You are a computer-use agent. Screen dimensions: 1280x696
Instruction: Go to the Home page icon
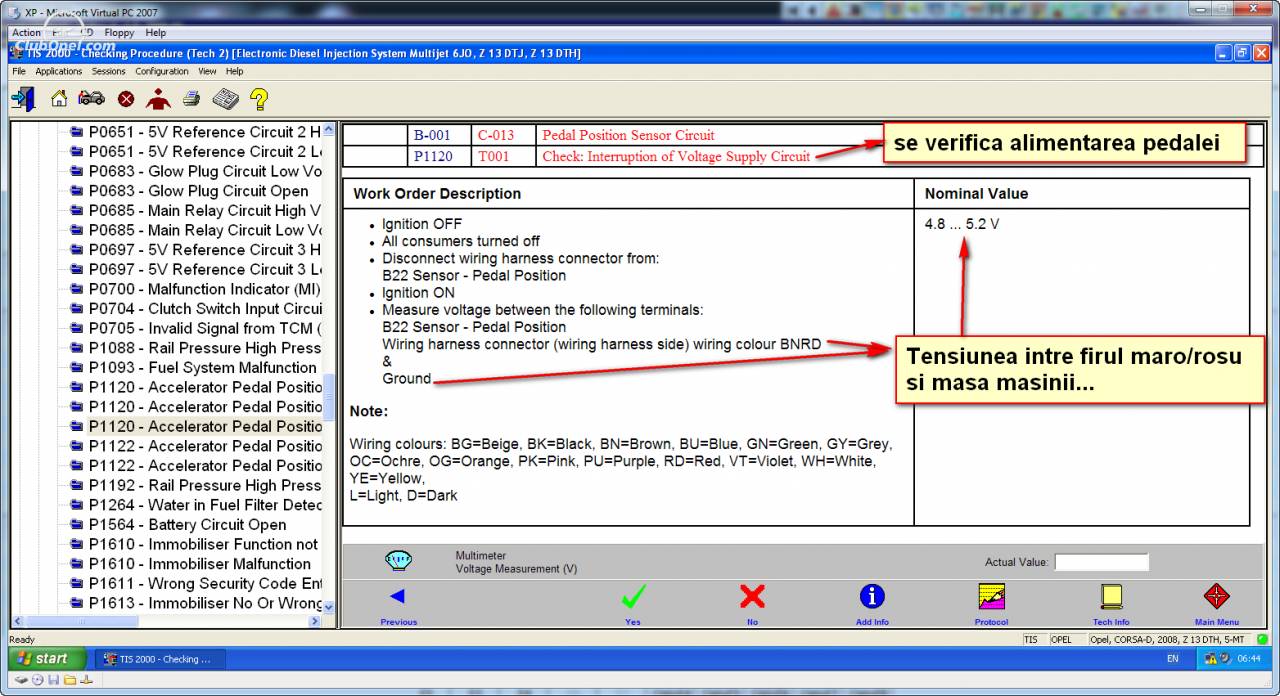pos(59,99)
